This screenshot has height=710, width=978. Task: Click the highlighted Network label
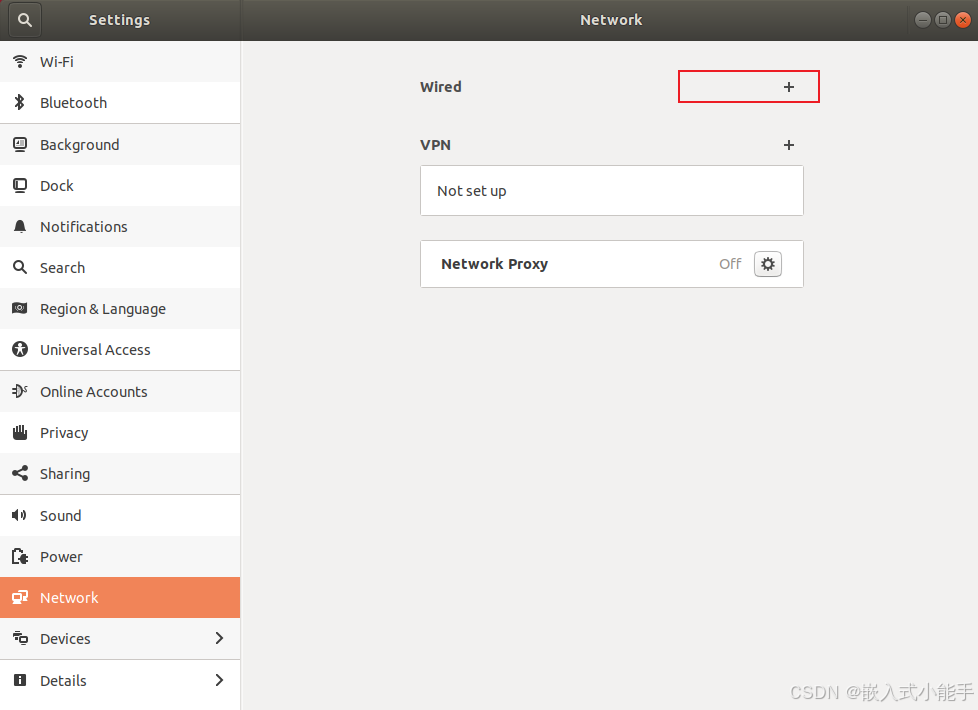(x=69, y=598)
